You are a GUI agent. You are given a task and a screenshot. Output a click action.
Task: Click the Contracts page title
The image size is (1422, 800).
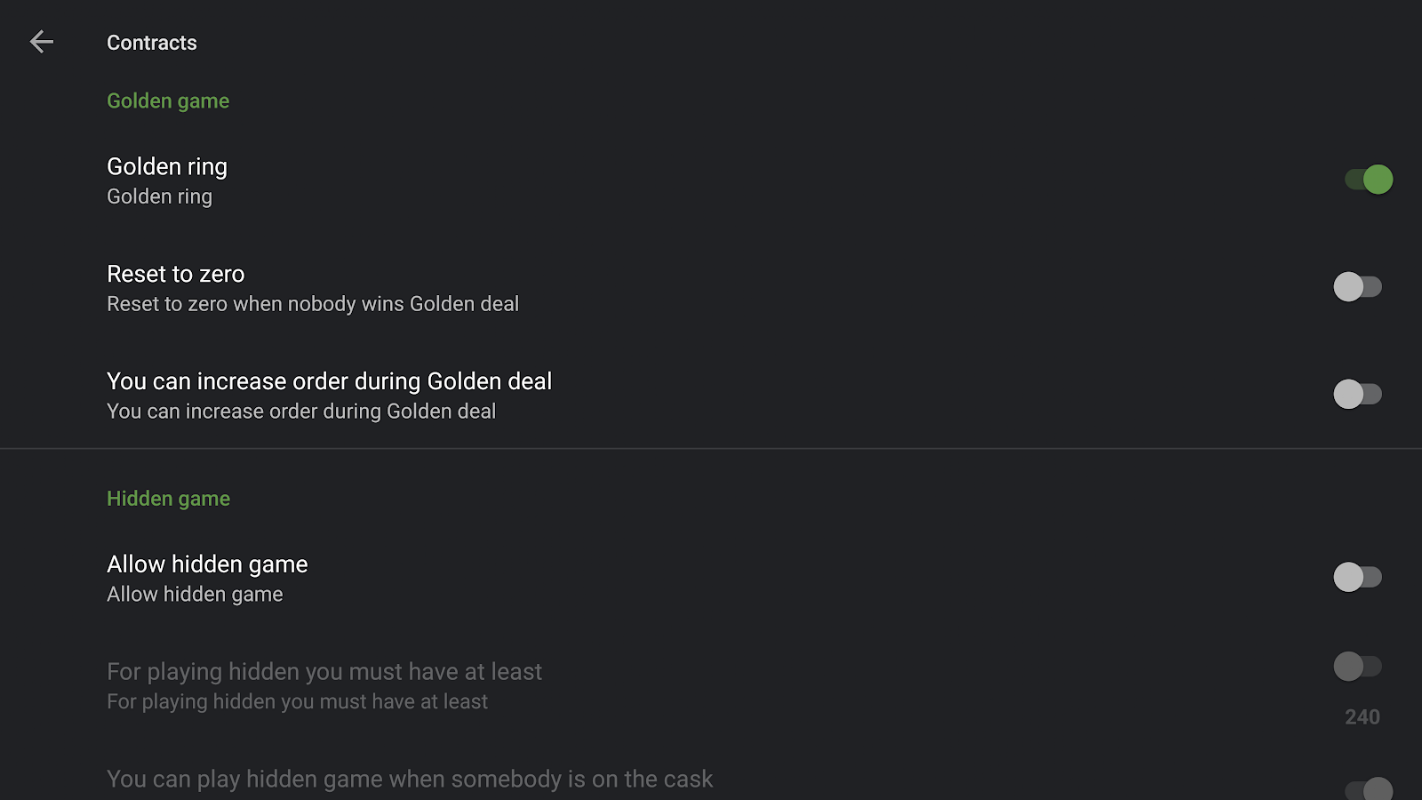152,43
